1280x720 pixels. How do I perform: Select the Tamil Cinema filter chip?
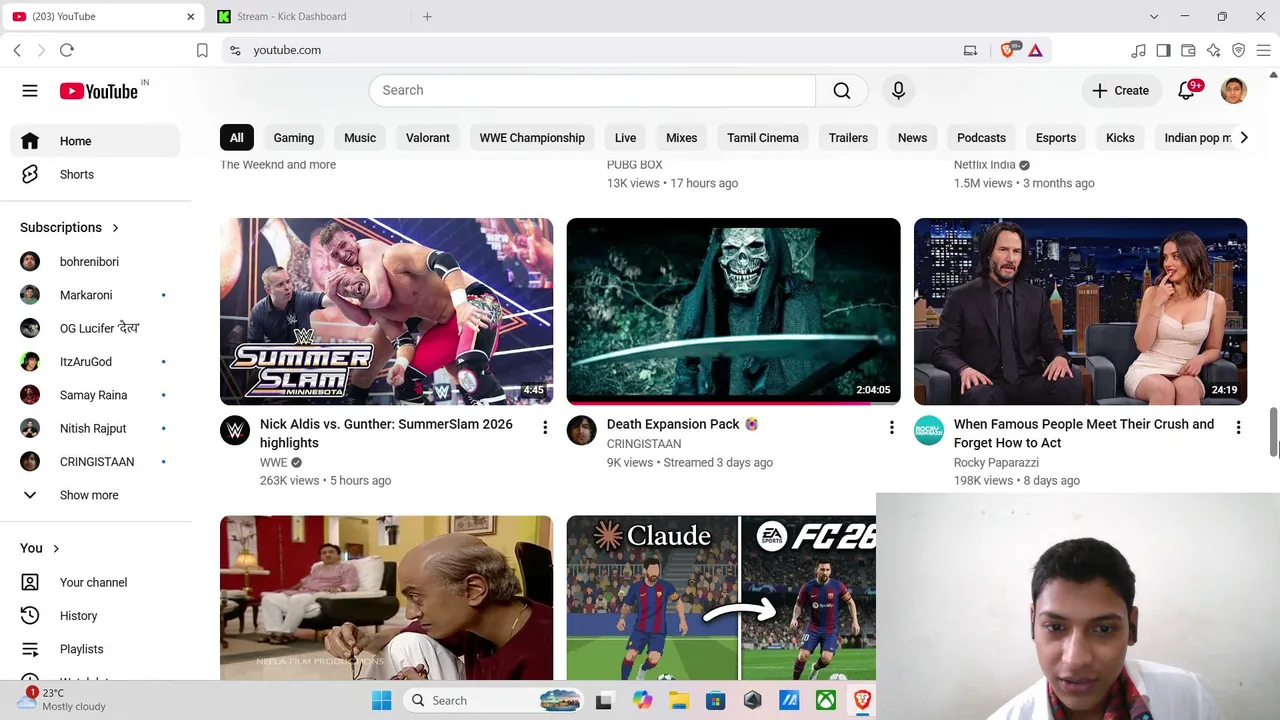pyautogui.click(x=763, y=138)
